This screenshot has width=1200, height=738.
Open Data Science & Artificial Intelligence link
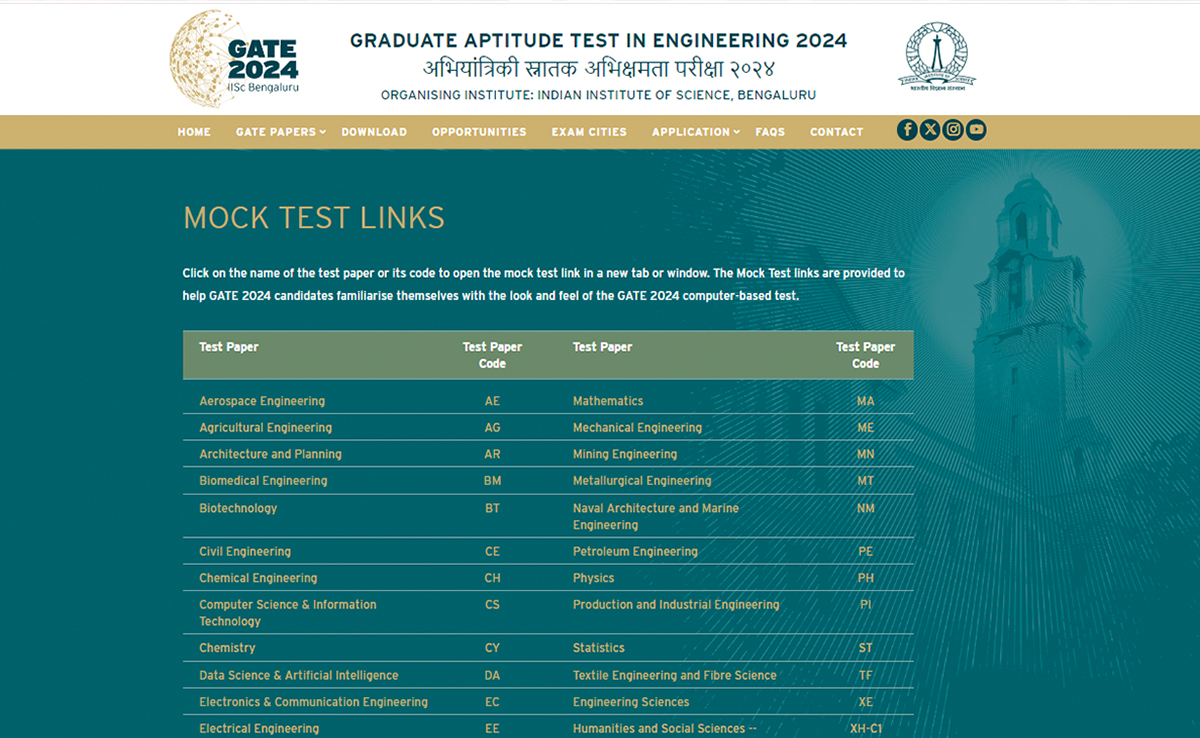point(298,676)
